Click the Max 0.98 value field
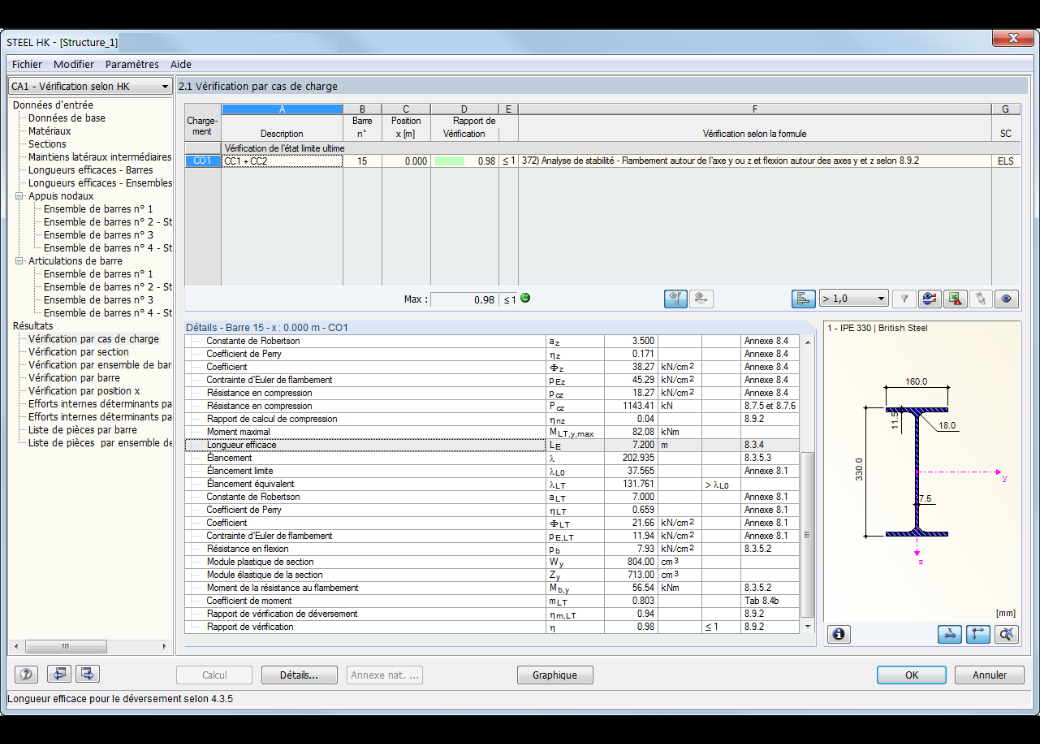Viewport: 1040px width, 744px height. (x=464, y=300)
